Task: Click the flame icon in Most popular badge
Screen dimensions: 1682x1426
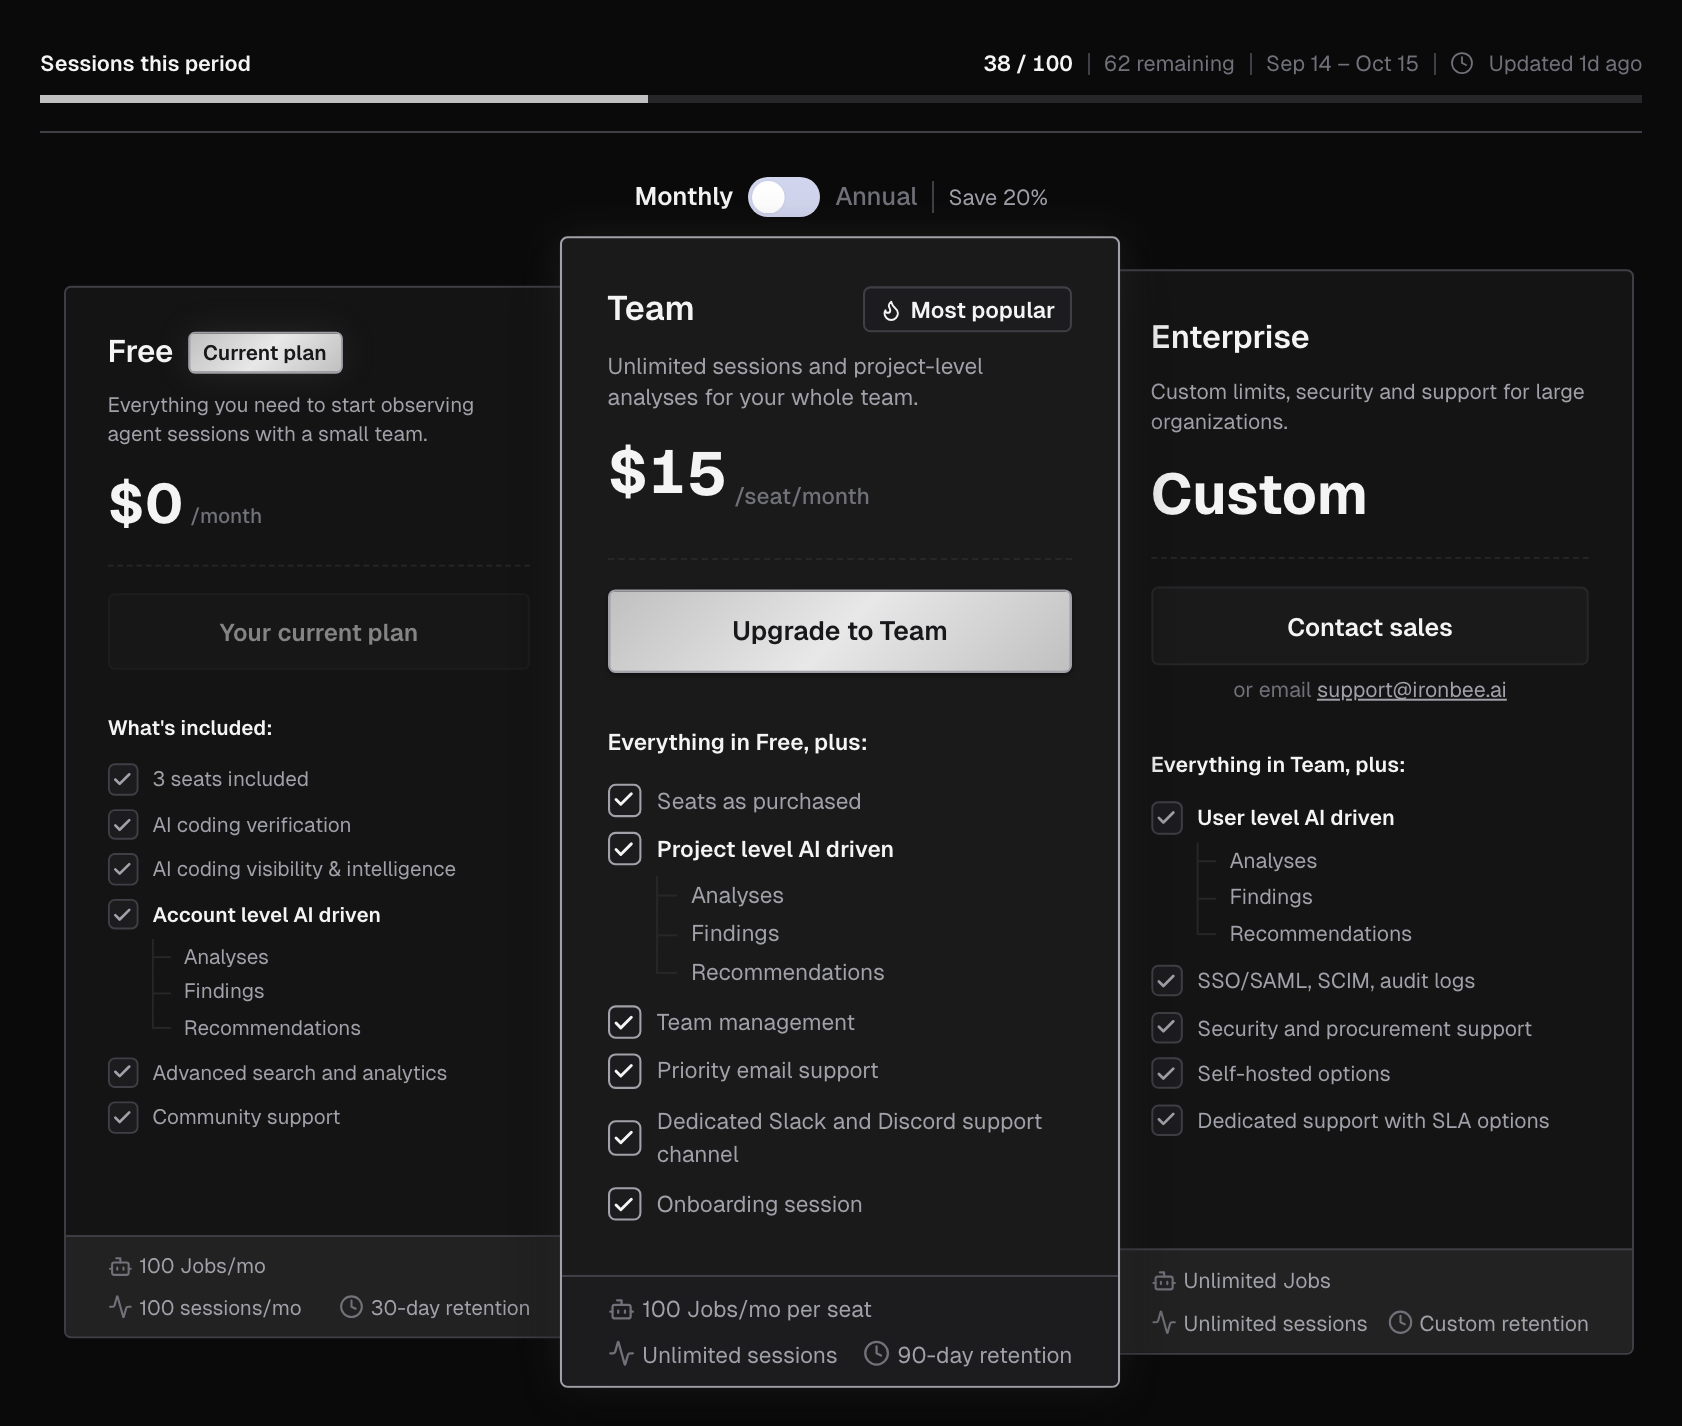Action: click(x=891, y=311)
